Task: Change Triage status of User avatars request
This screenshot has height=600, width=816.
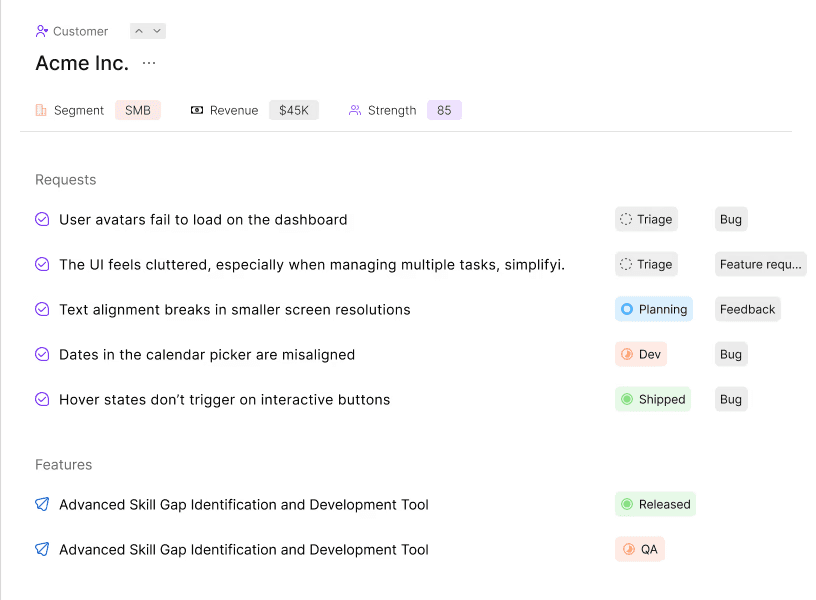Action: pyautogui.click(x=646, y=220)
